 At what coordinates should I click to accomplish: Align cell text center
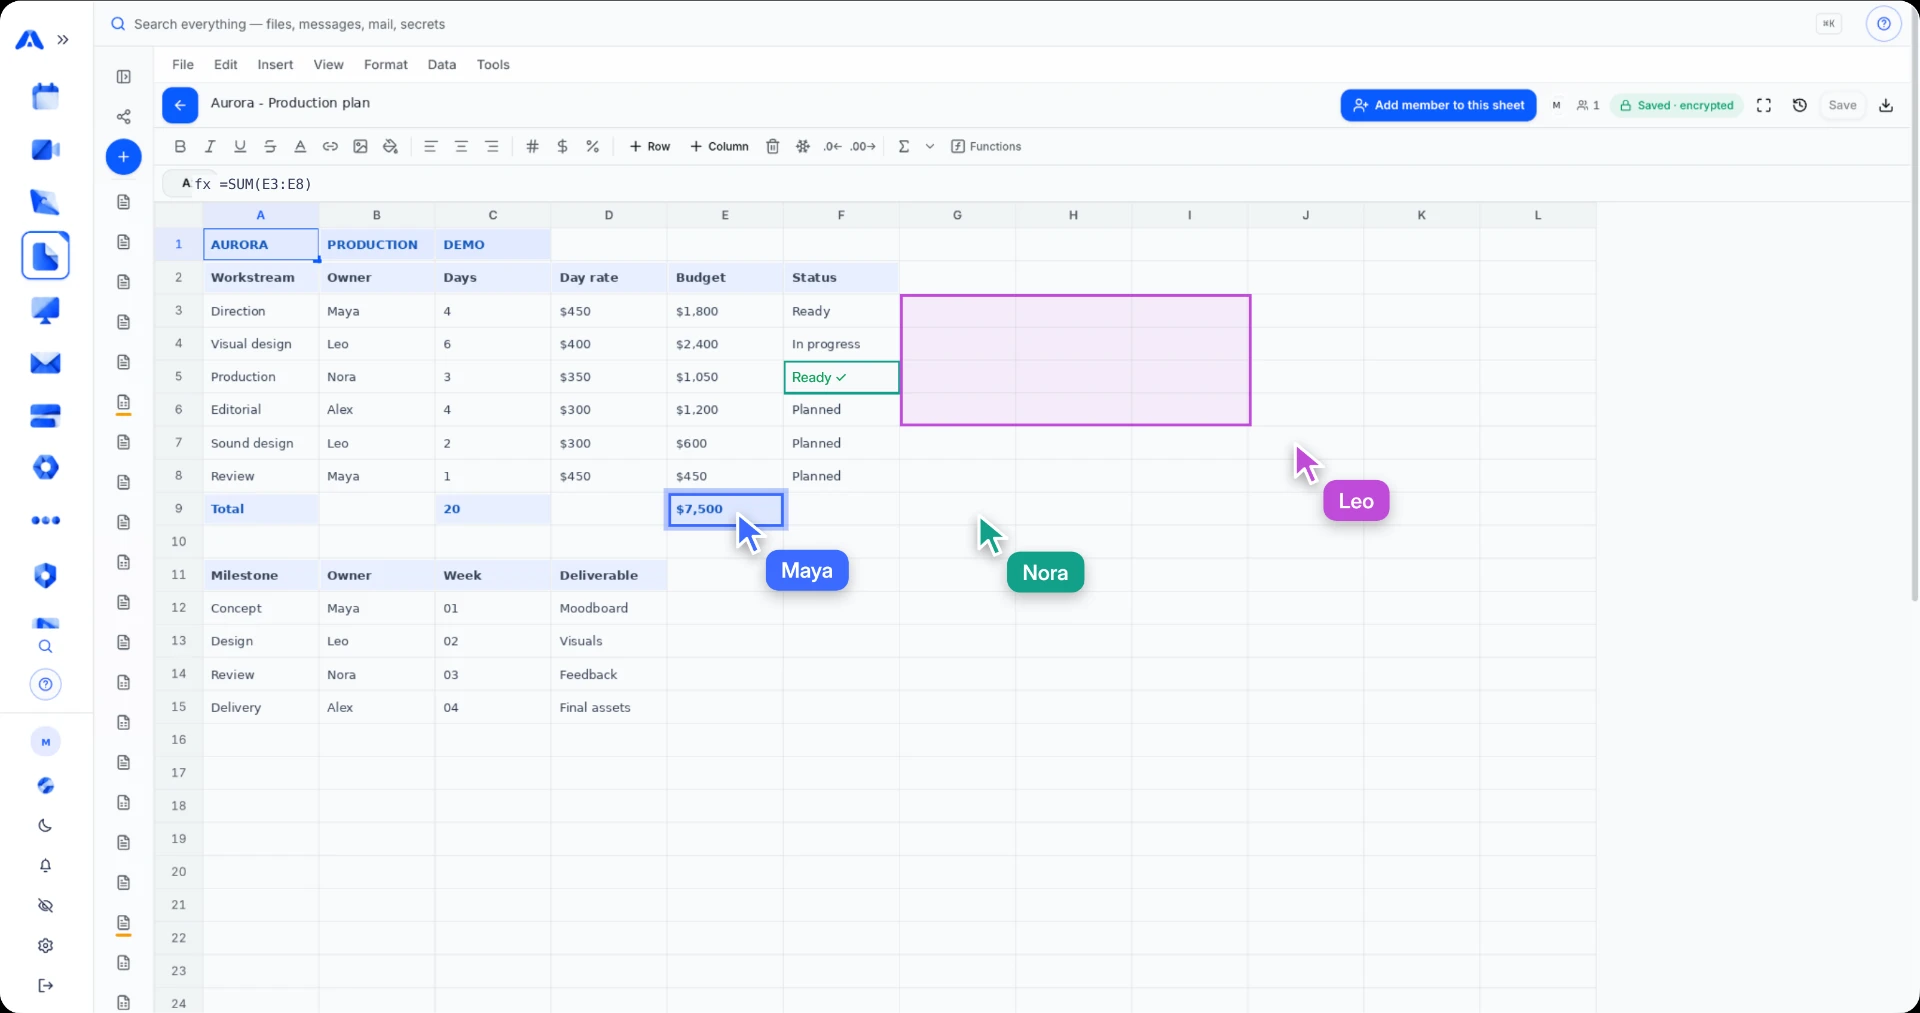(x=461, y=147)
